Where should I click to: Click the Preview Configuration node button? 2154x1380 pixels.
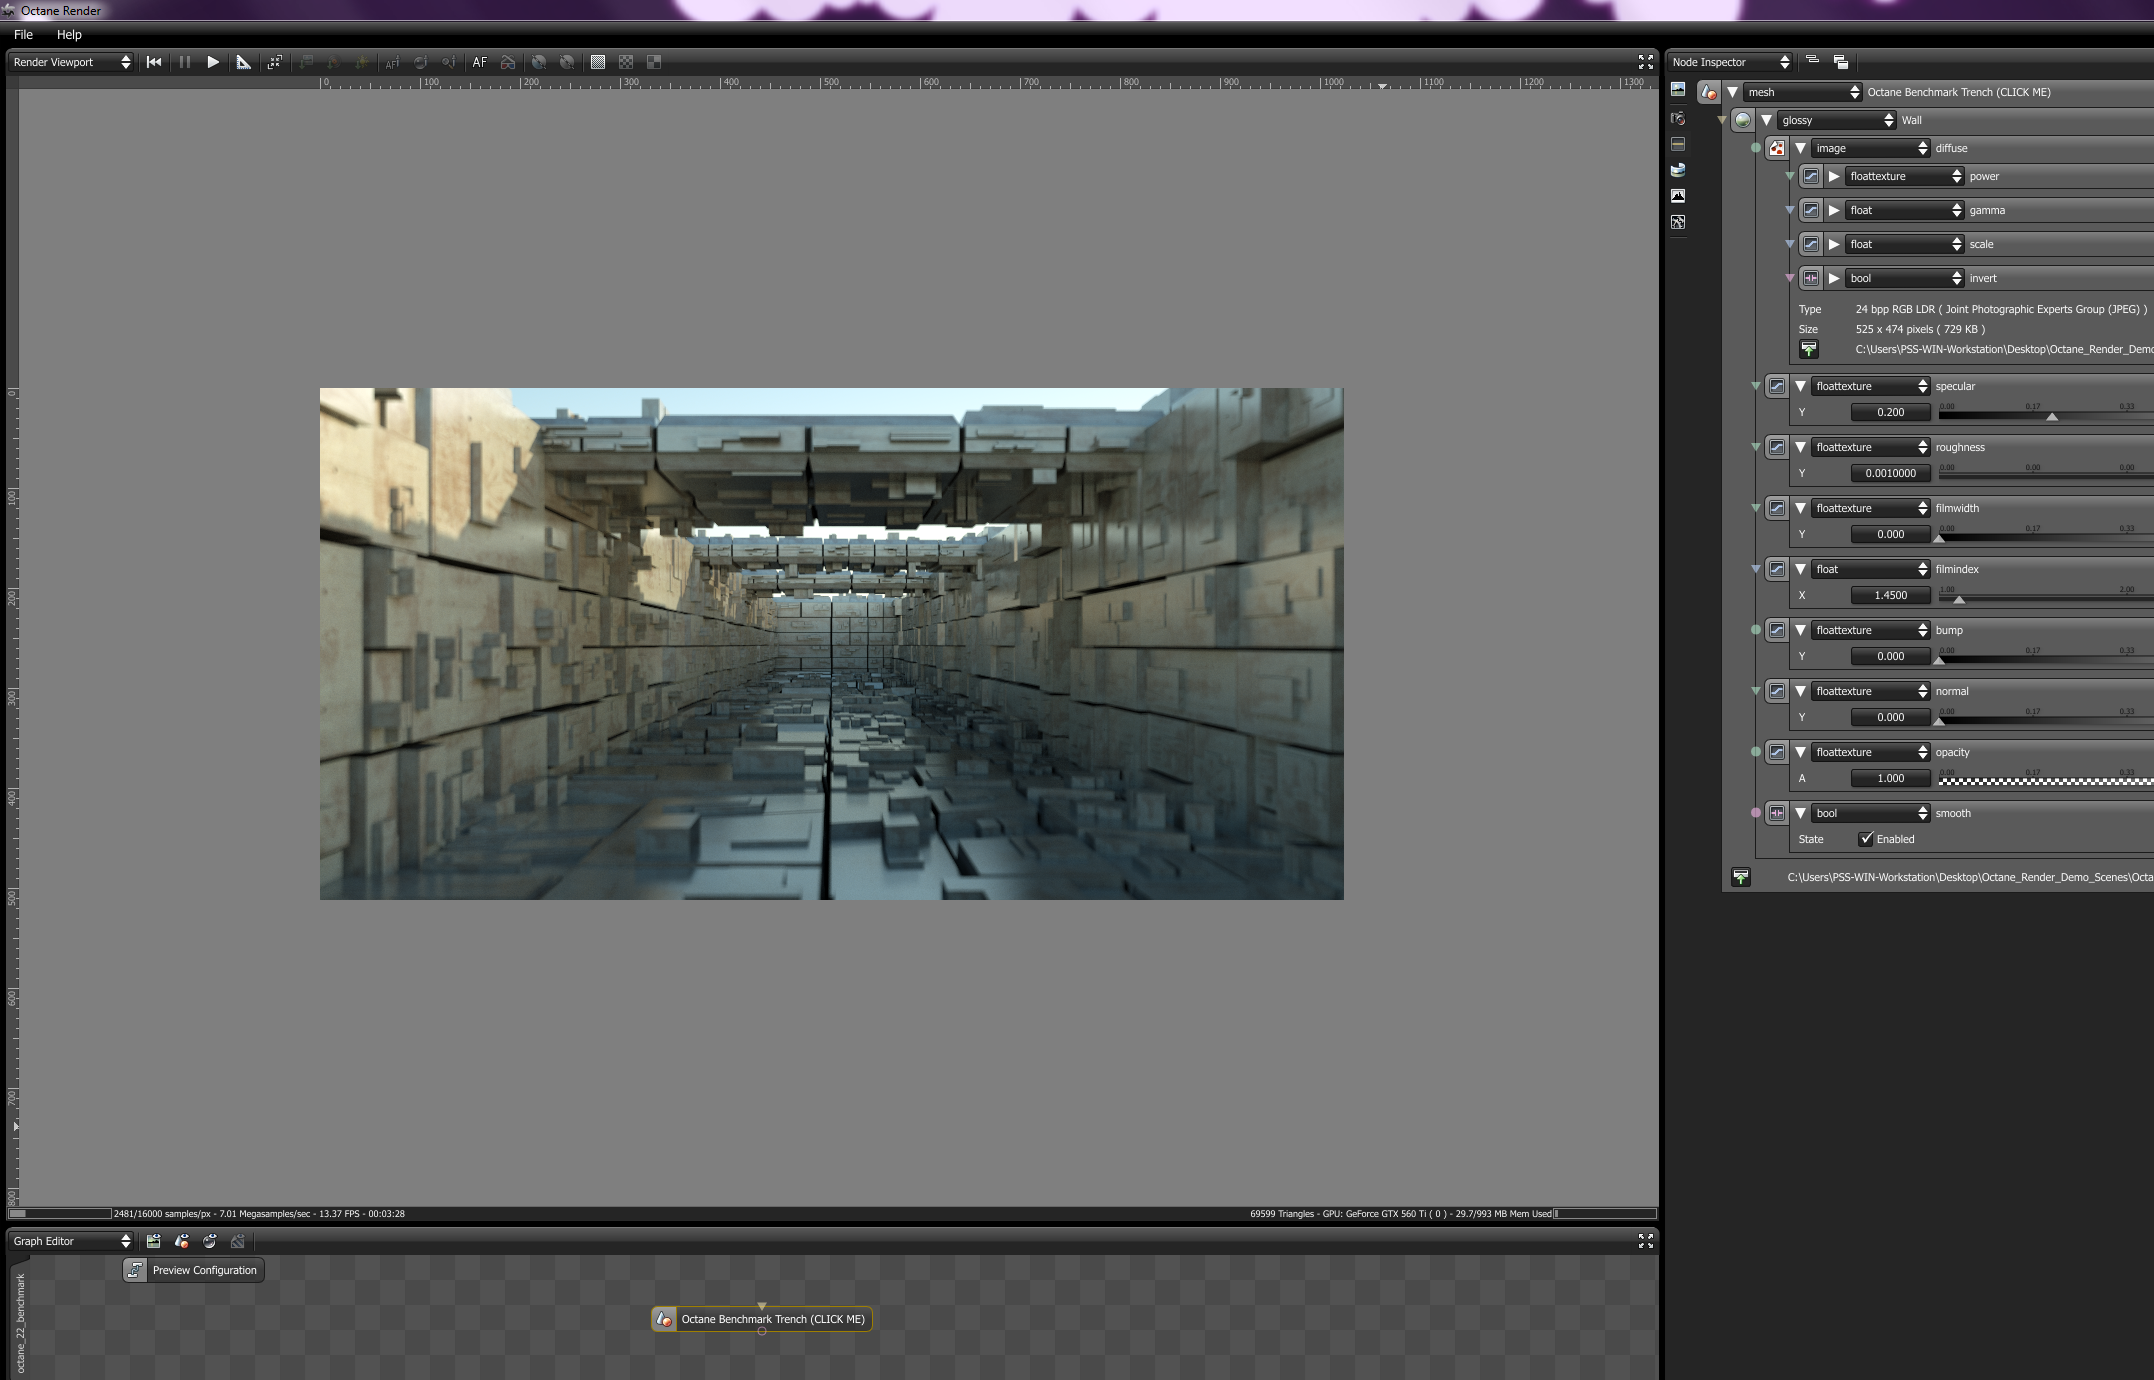194,1270
